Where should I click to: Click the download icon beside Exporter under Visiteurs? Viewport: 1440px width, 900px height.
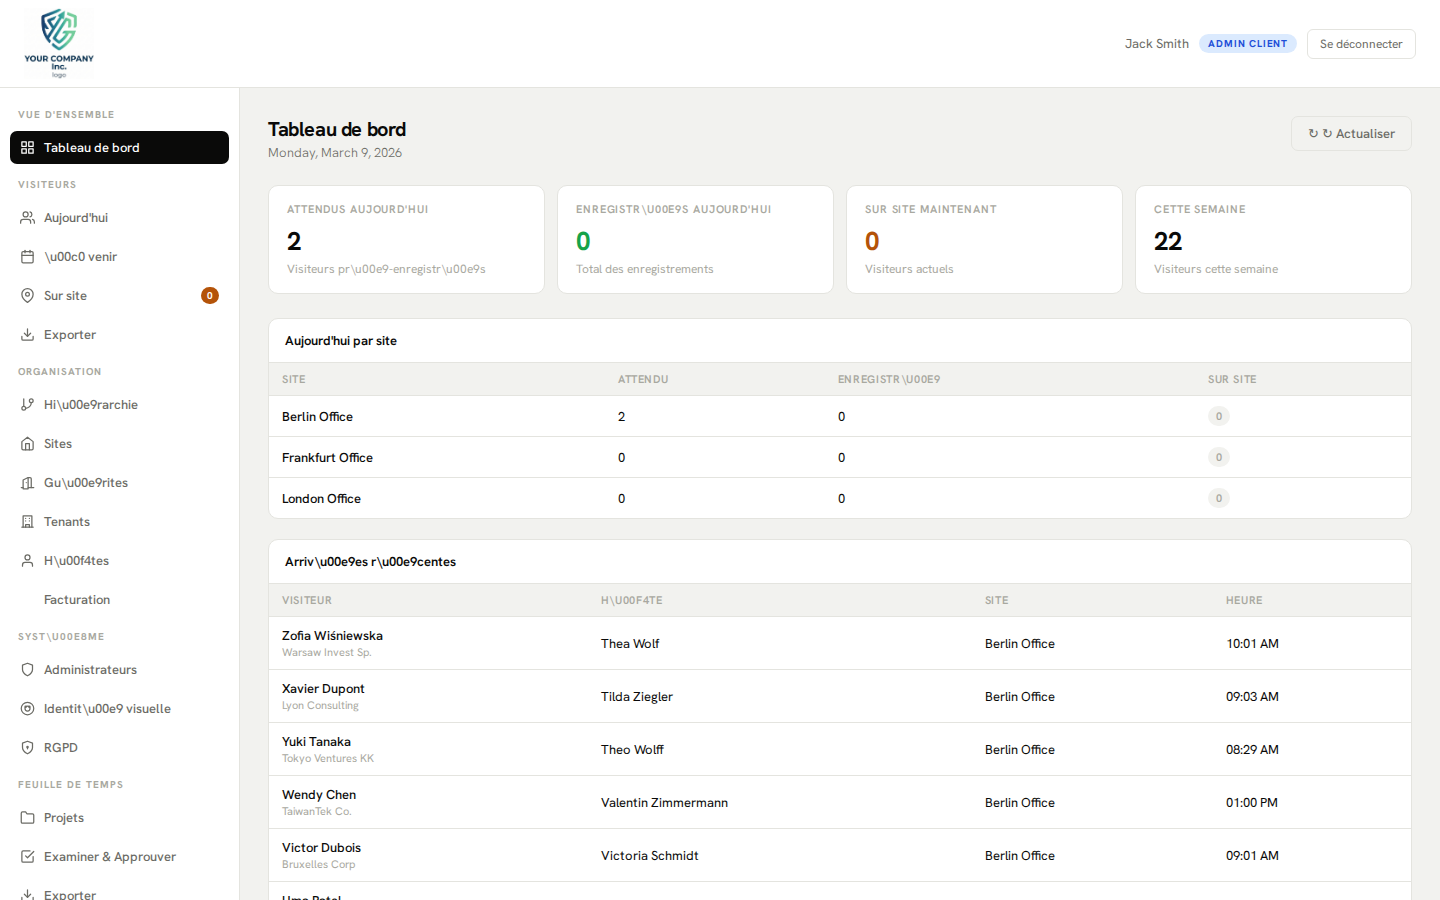pos(28,335)
